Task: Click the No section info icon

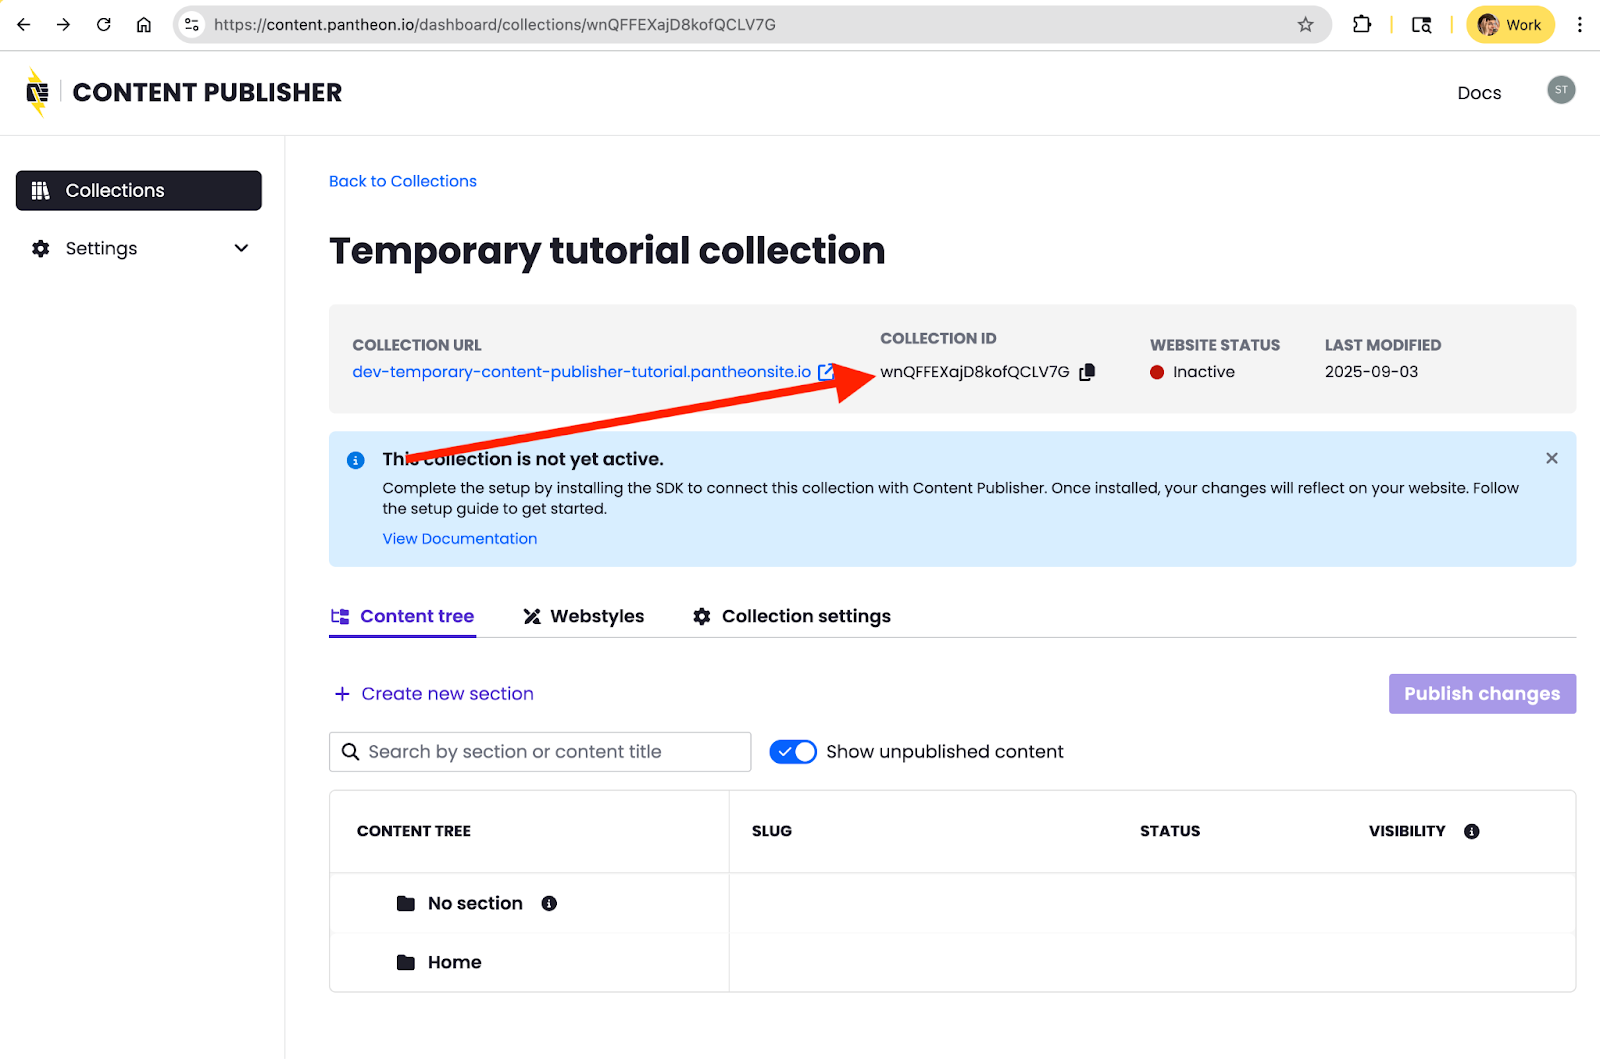Action: [x=549, y=903]
